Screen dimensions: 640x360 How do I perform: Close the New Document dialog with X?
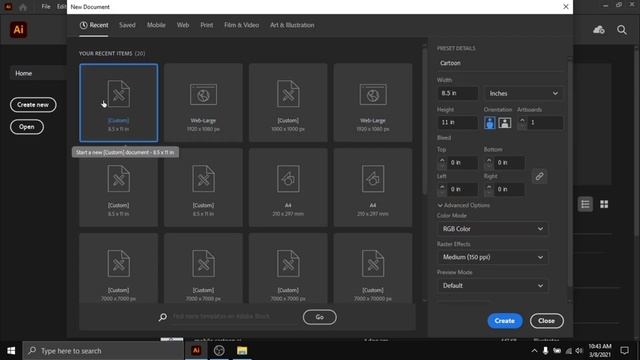(566, 7)
